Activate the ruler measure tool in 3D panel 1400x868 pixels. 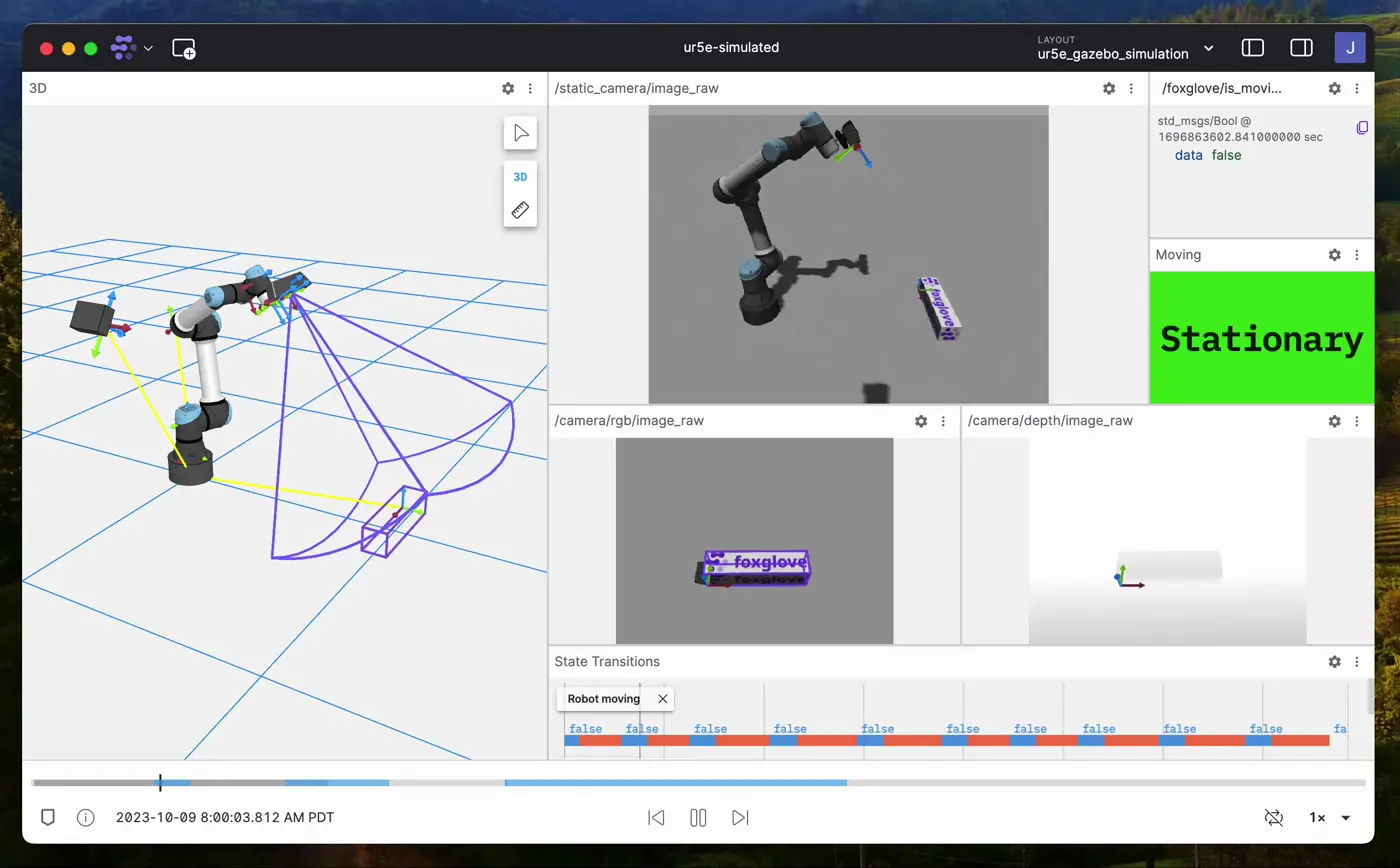(520, 210)
